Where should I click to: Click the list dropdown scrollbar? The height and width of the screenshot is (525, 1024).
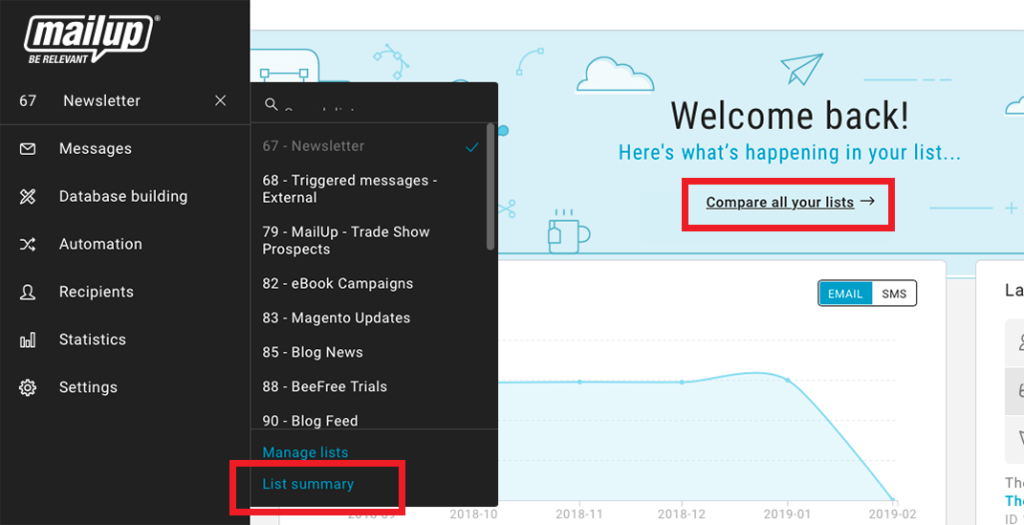(490, 186)
